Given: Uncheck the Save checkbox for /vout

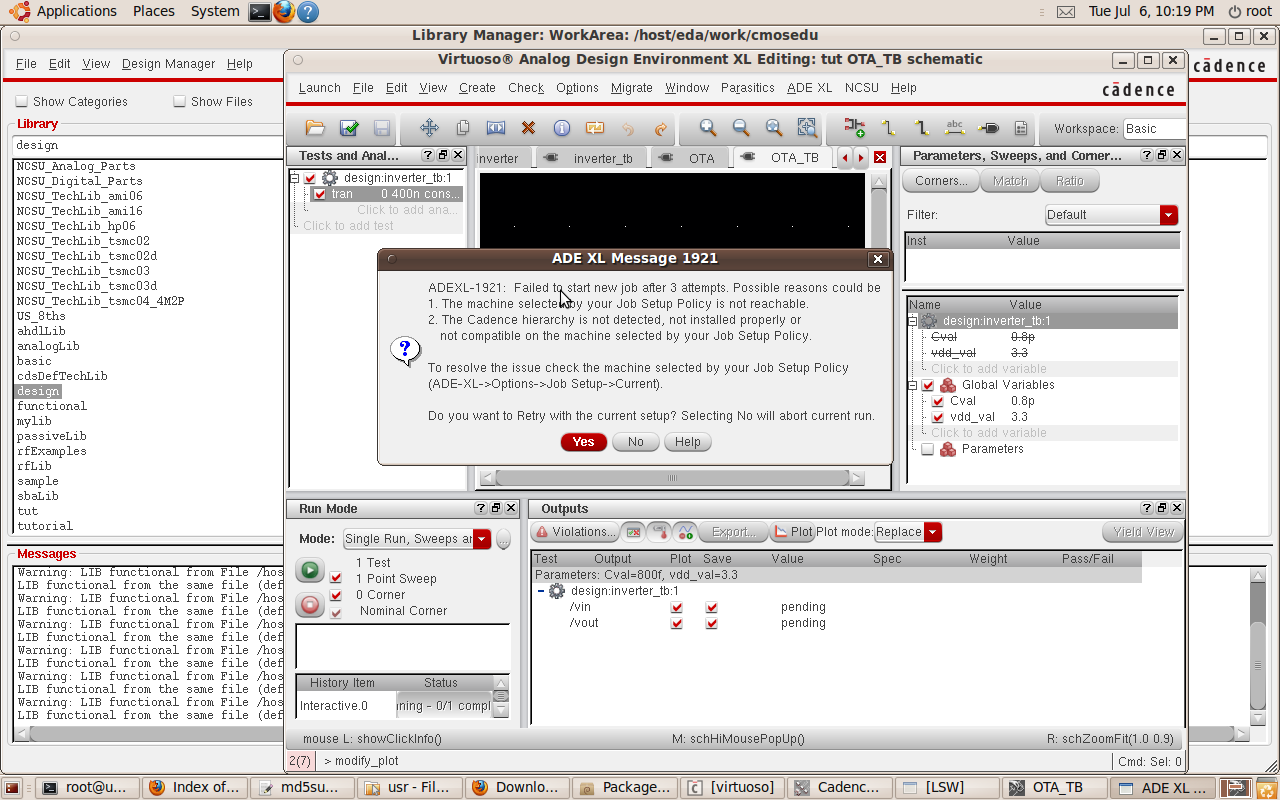Looking at the screenshot, I should pyautogui.click(x=711, y=623).
